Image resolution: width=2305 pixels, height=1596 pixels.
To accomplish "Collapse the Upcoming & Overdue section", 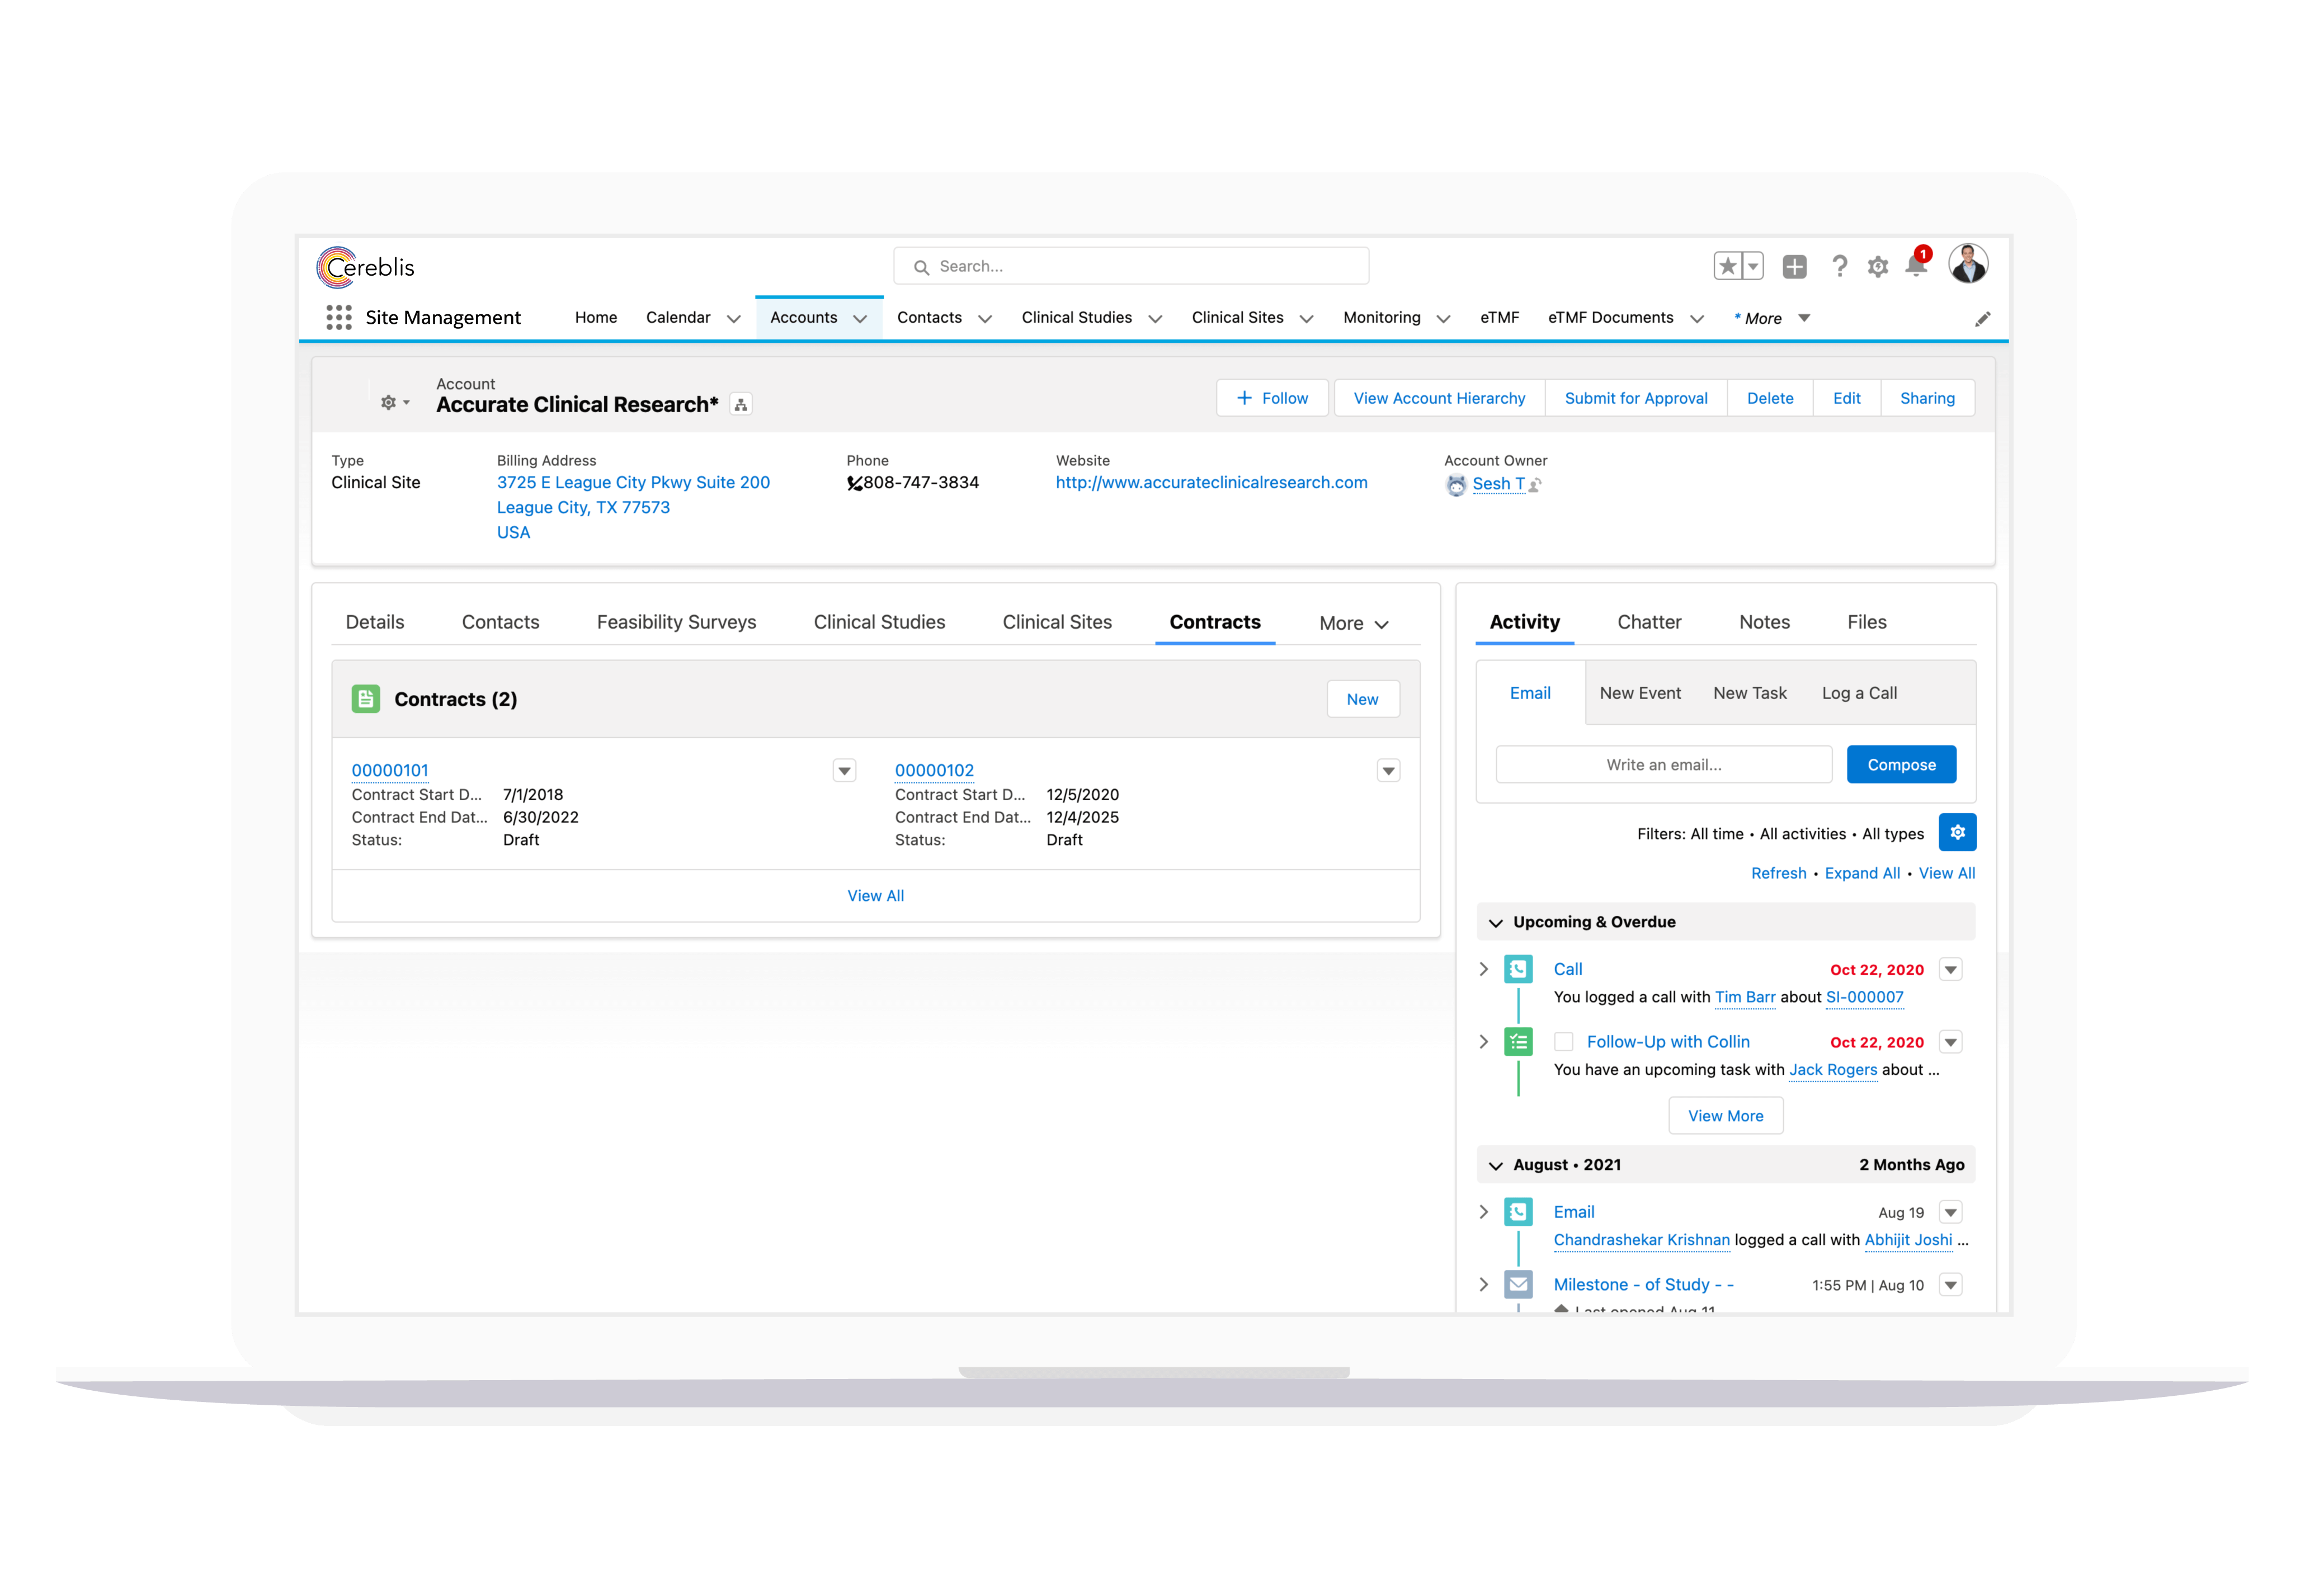I will [x=1496, y=923].
